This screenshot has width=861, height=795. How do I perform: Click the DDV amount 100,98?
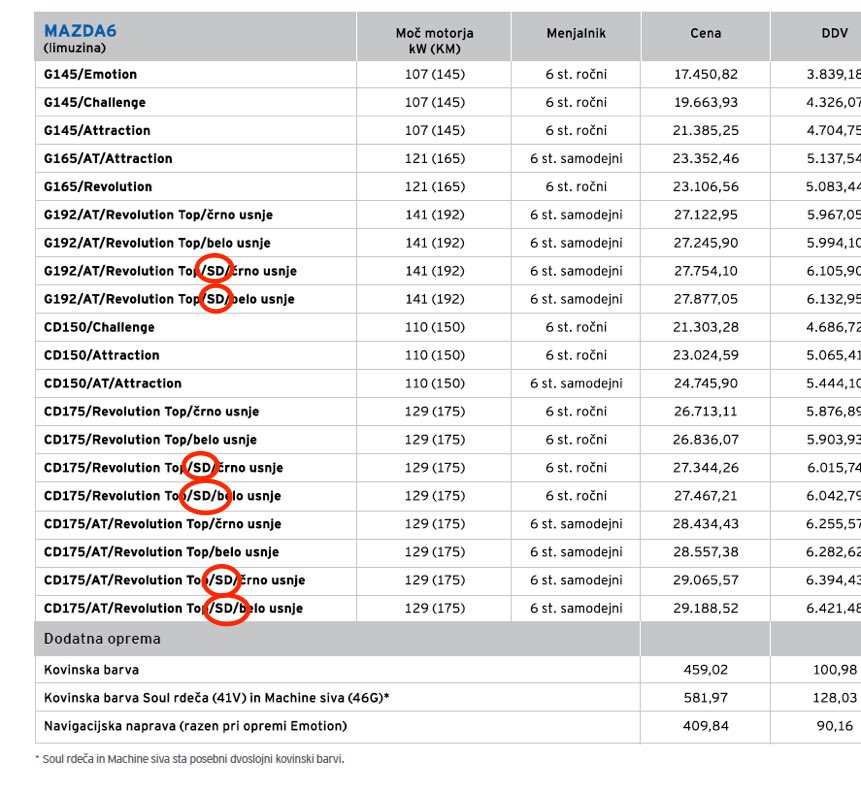point(835,670)
